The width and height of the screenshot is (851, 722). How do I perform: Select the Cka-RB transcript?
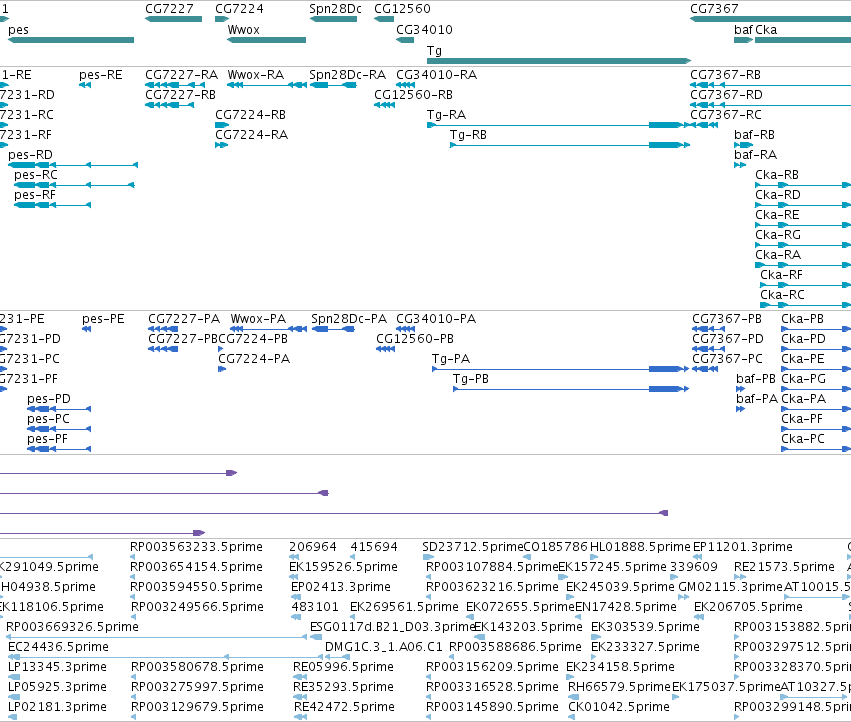point(803,185)
